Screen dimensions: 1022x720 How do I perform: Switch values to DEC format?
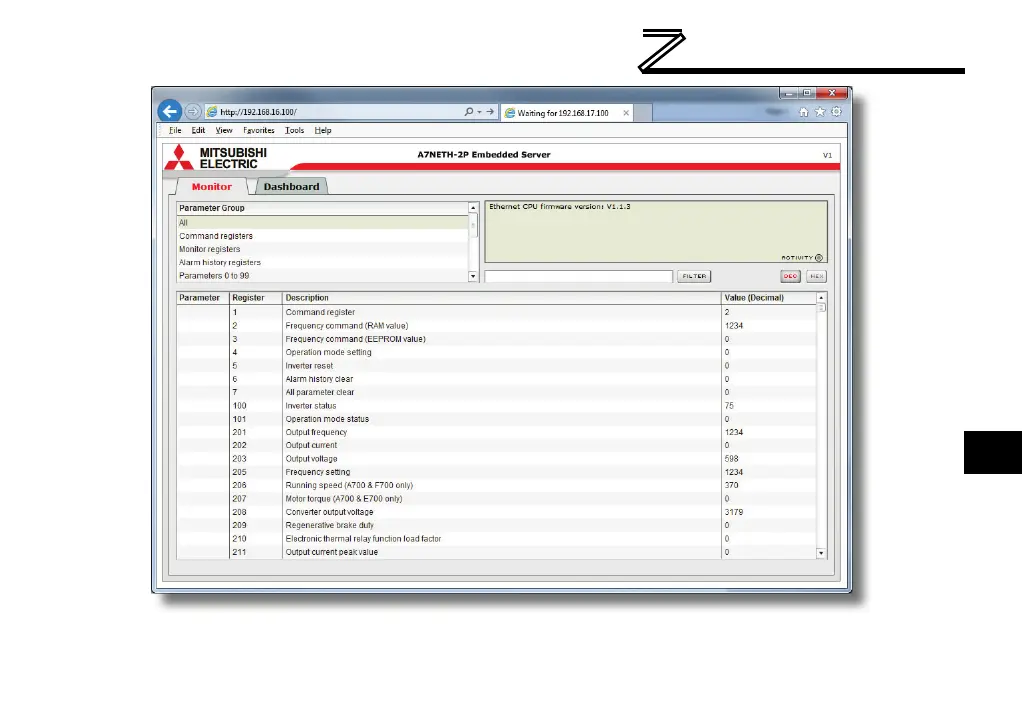click(790, 276)
